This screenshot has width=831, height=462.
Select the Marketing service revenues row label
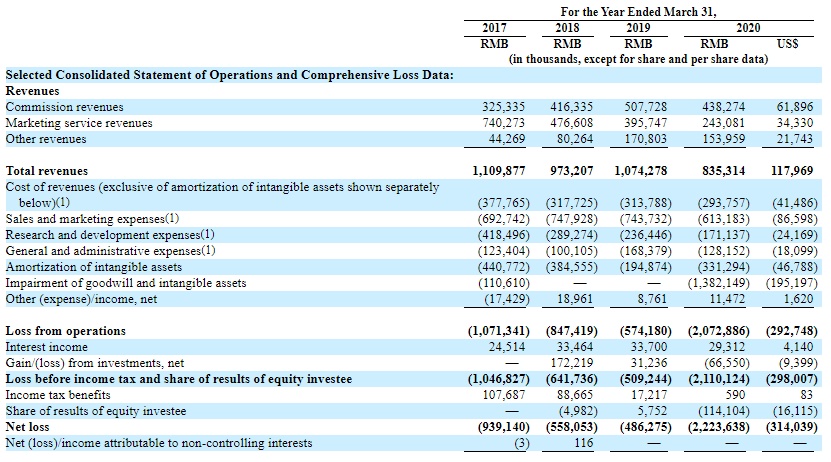coord(80,122)
